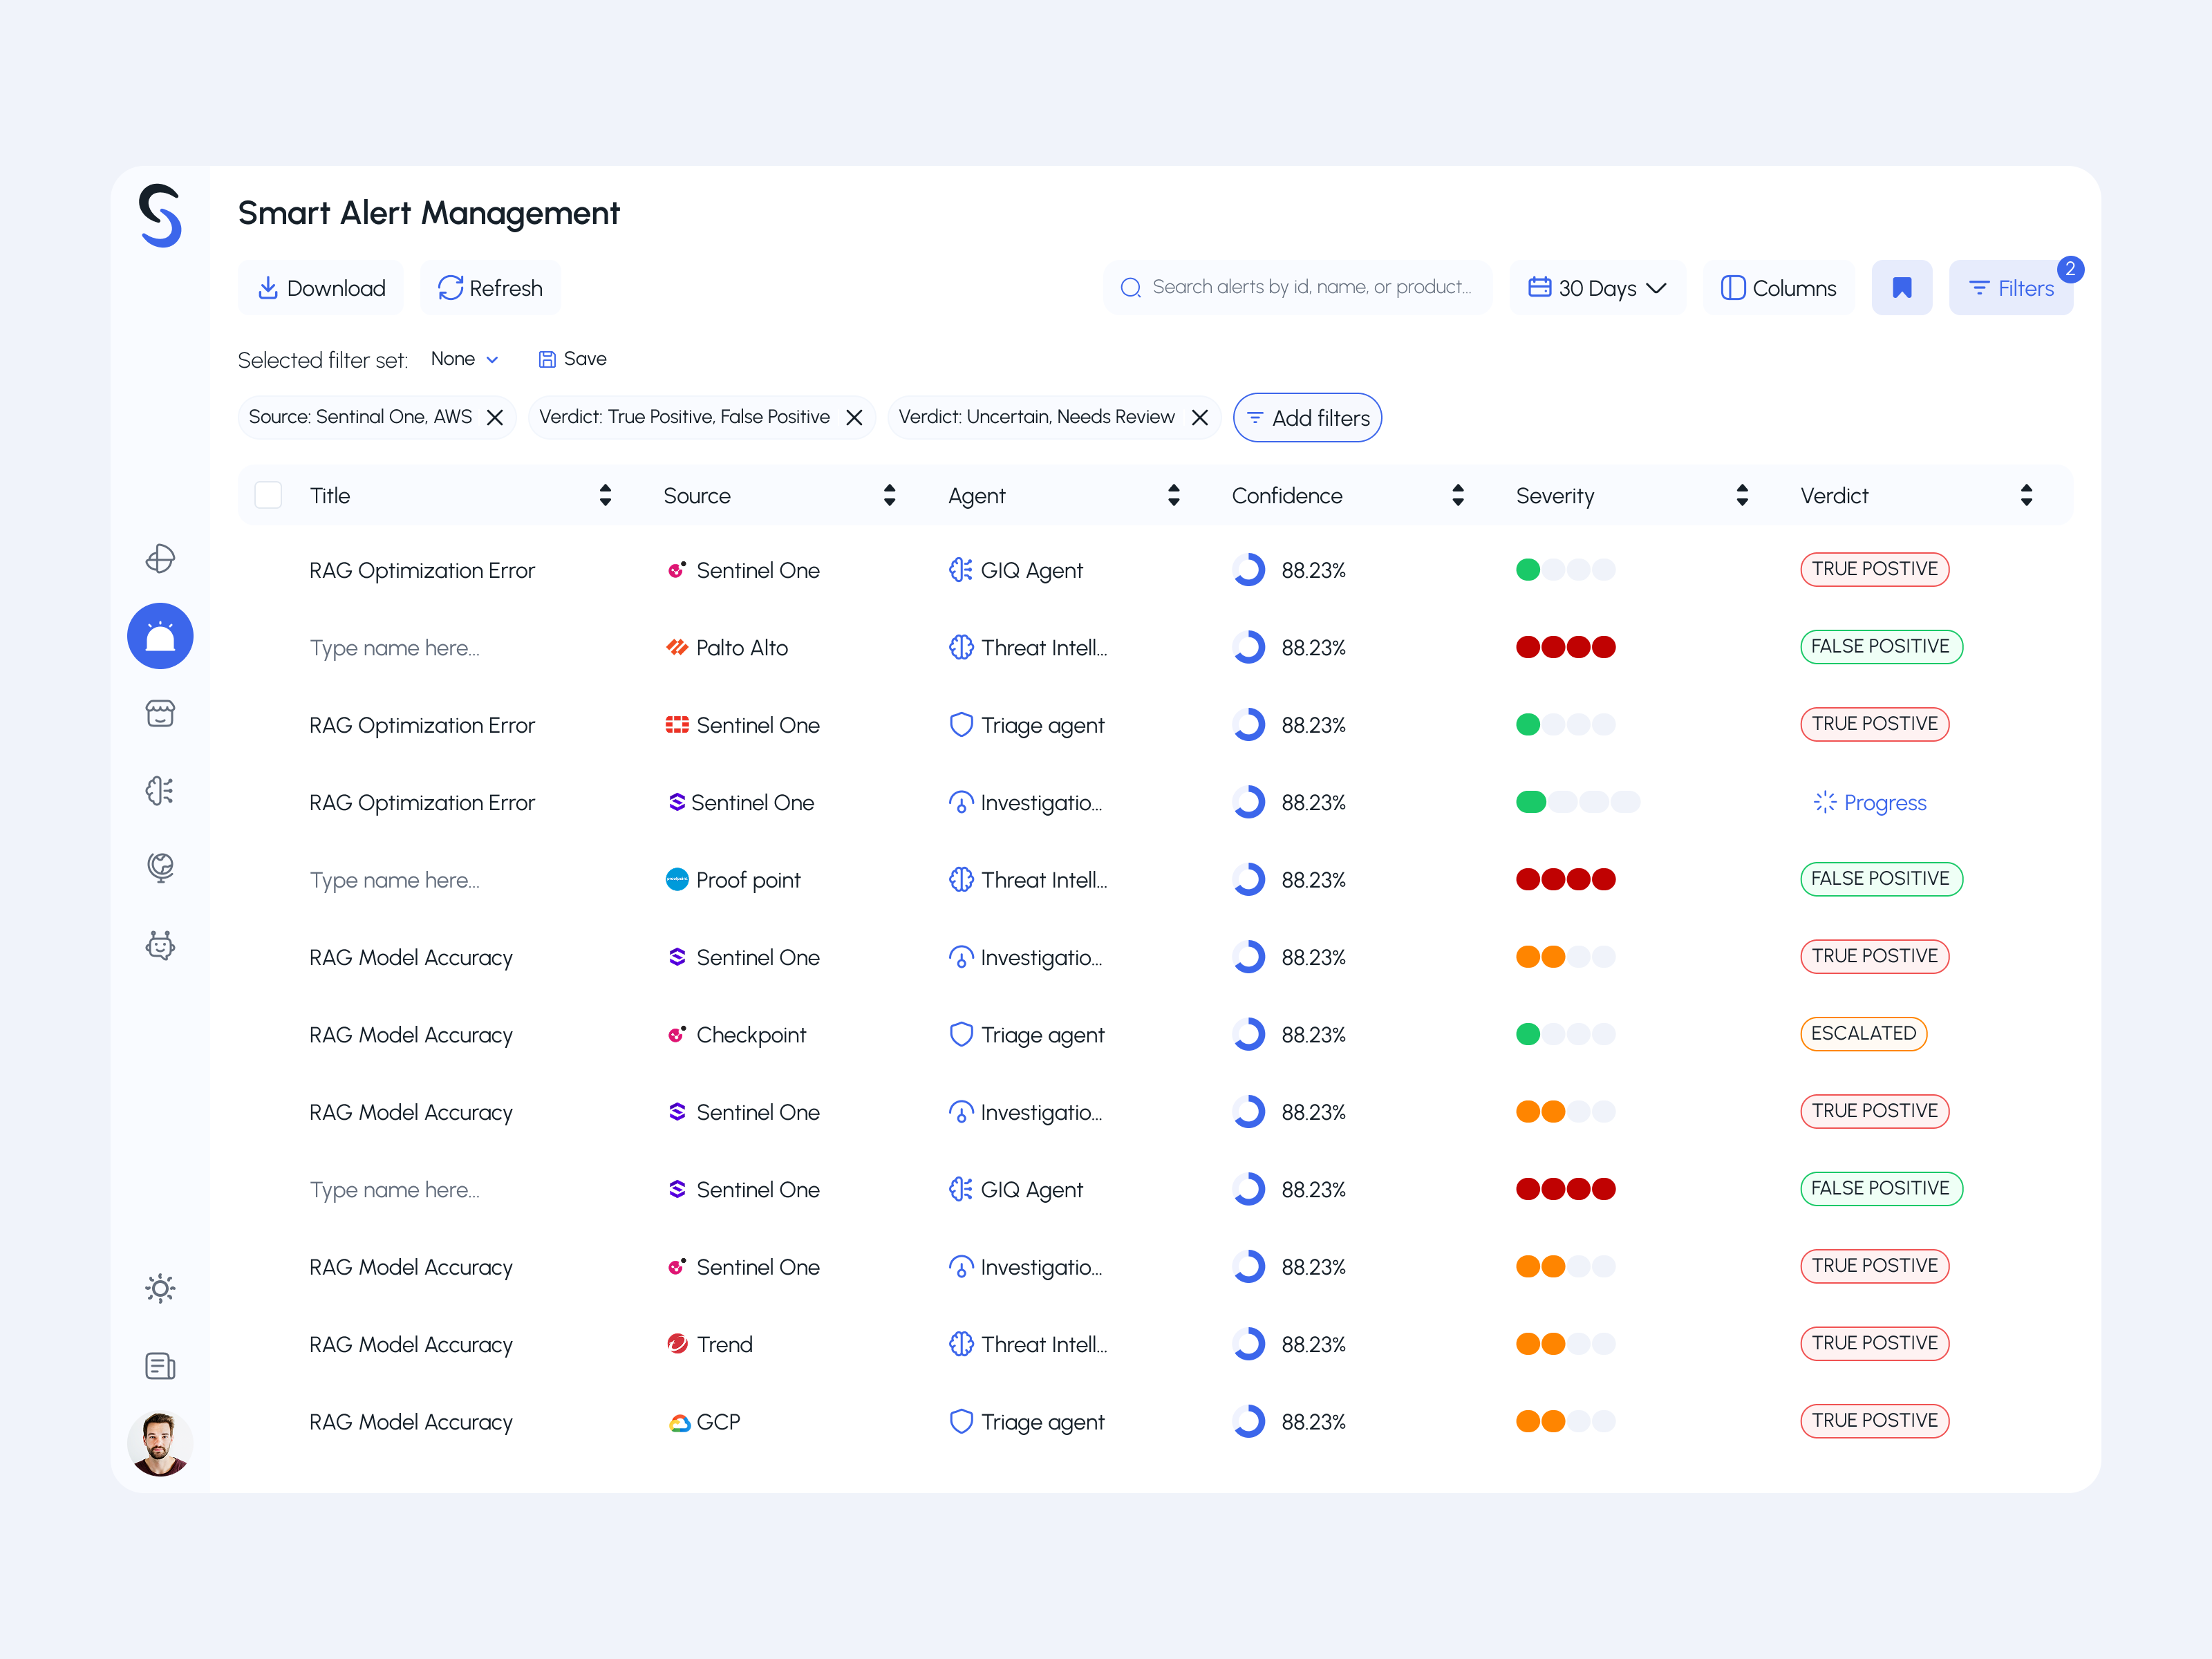Screen dimensions: 2212x1659
Task: Click the blue bookmark button
Action: 1901,288
